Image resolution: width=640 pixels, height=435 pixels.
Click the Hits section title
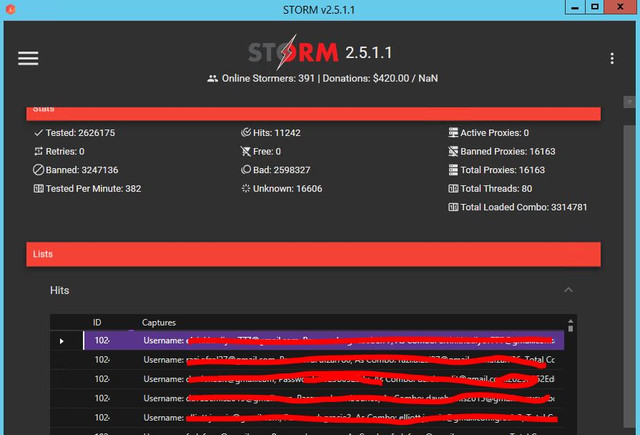click(60, 290)
